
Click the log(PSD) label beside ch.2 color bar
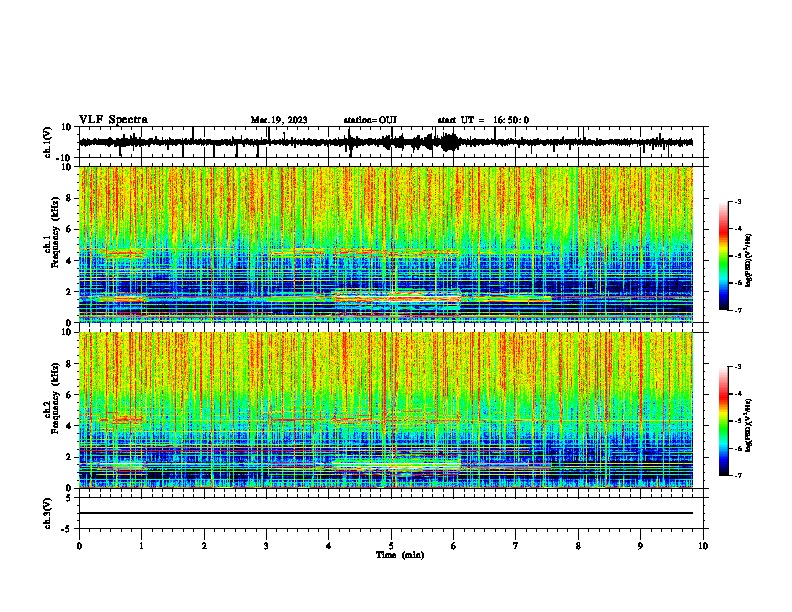point(749,426)
